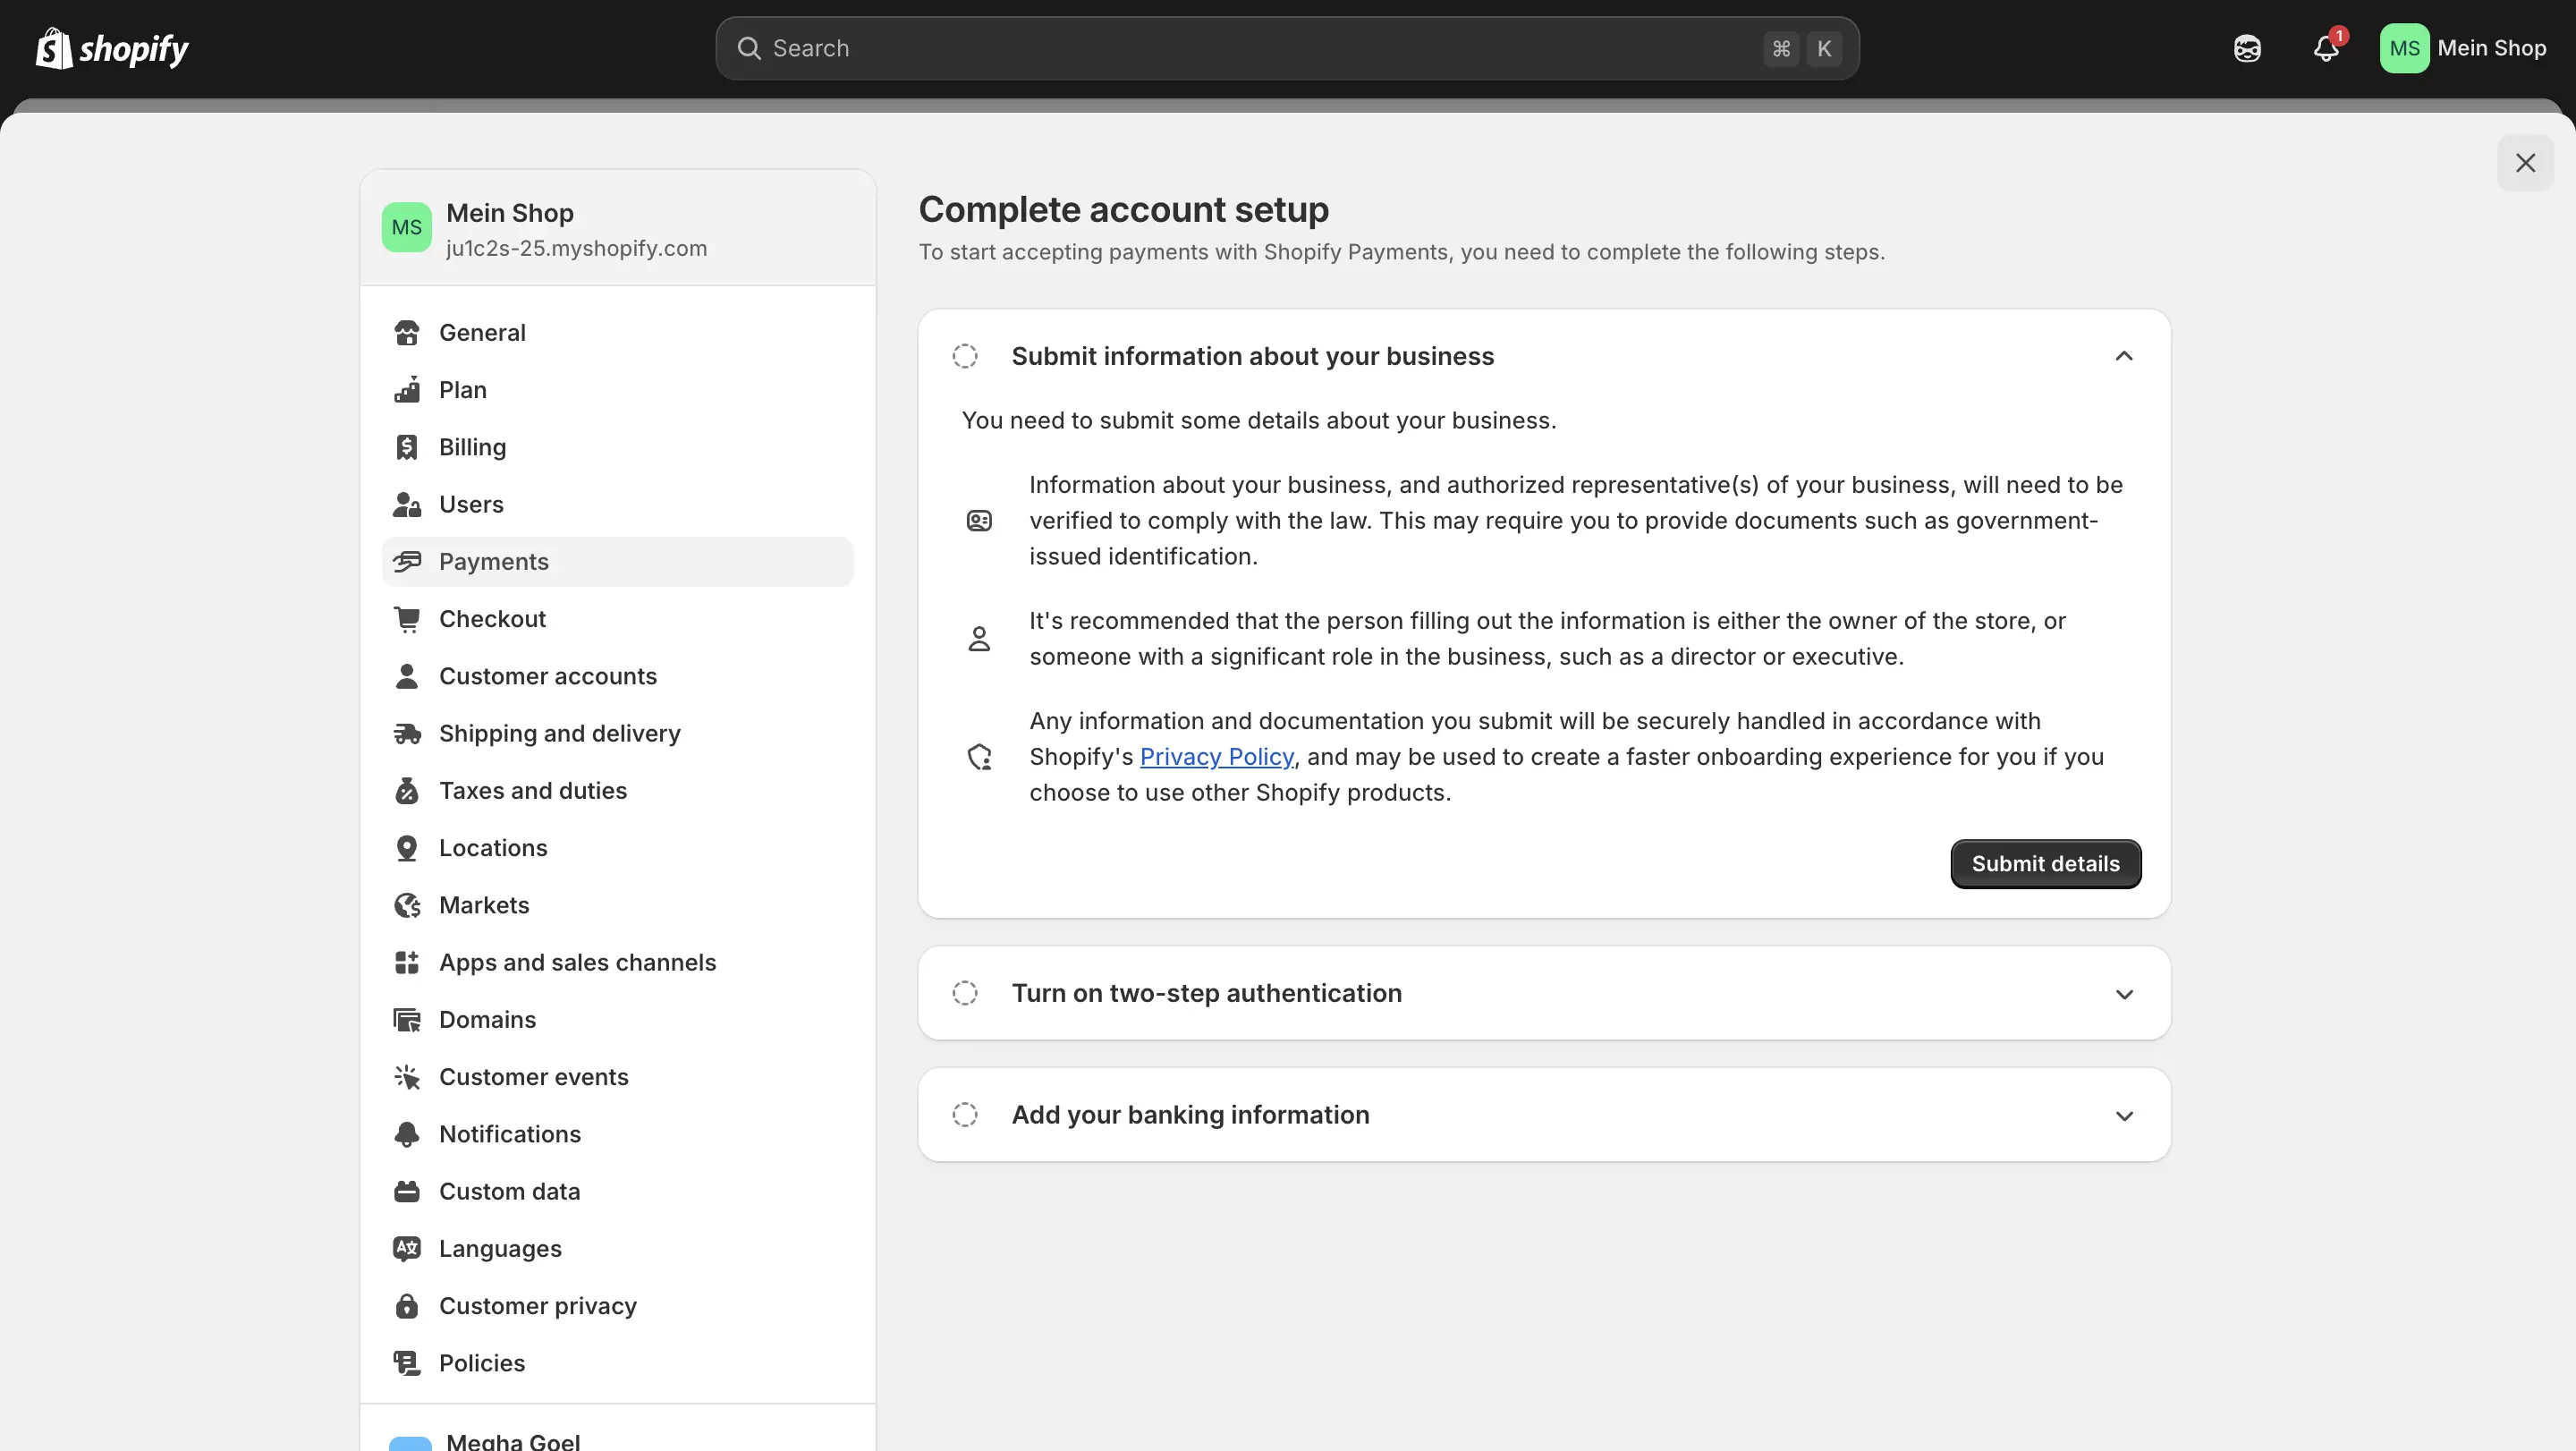
Task: Click the MS avatar in top bar
Action: click(2404, 48)
